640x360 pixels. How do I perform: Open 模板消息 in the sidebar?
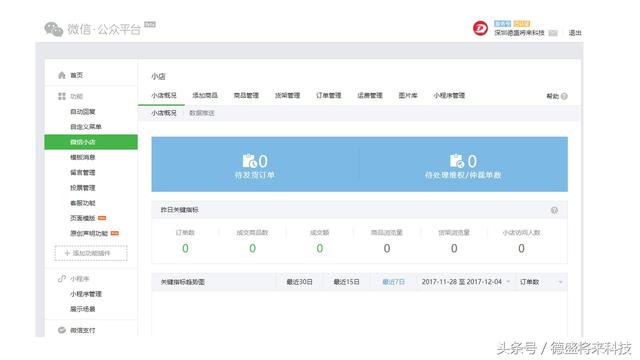click(x=82, y=158)
